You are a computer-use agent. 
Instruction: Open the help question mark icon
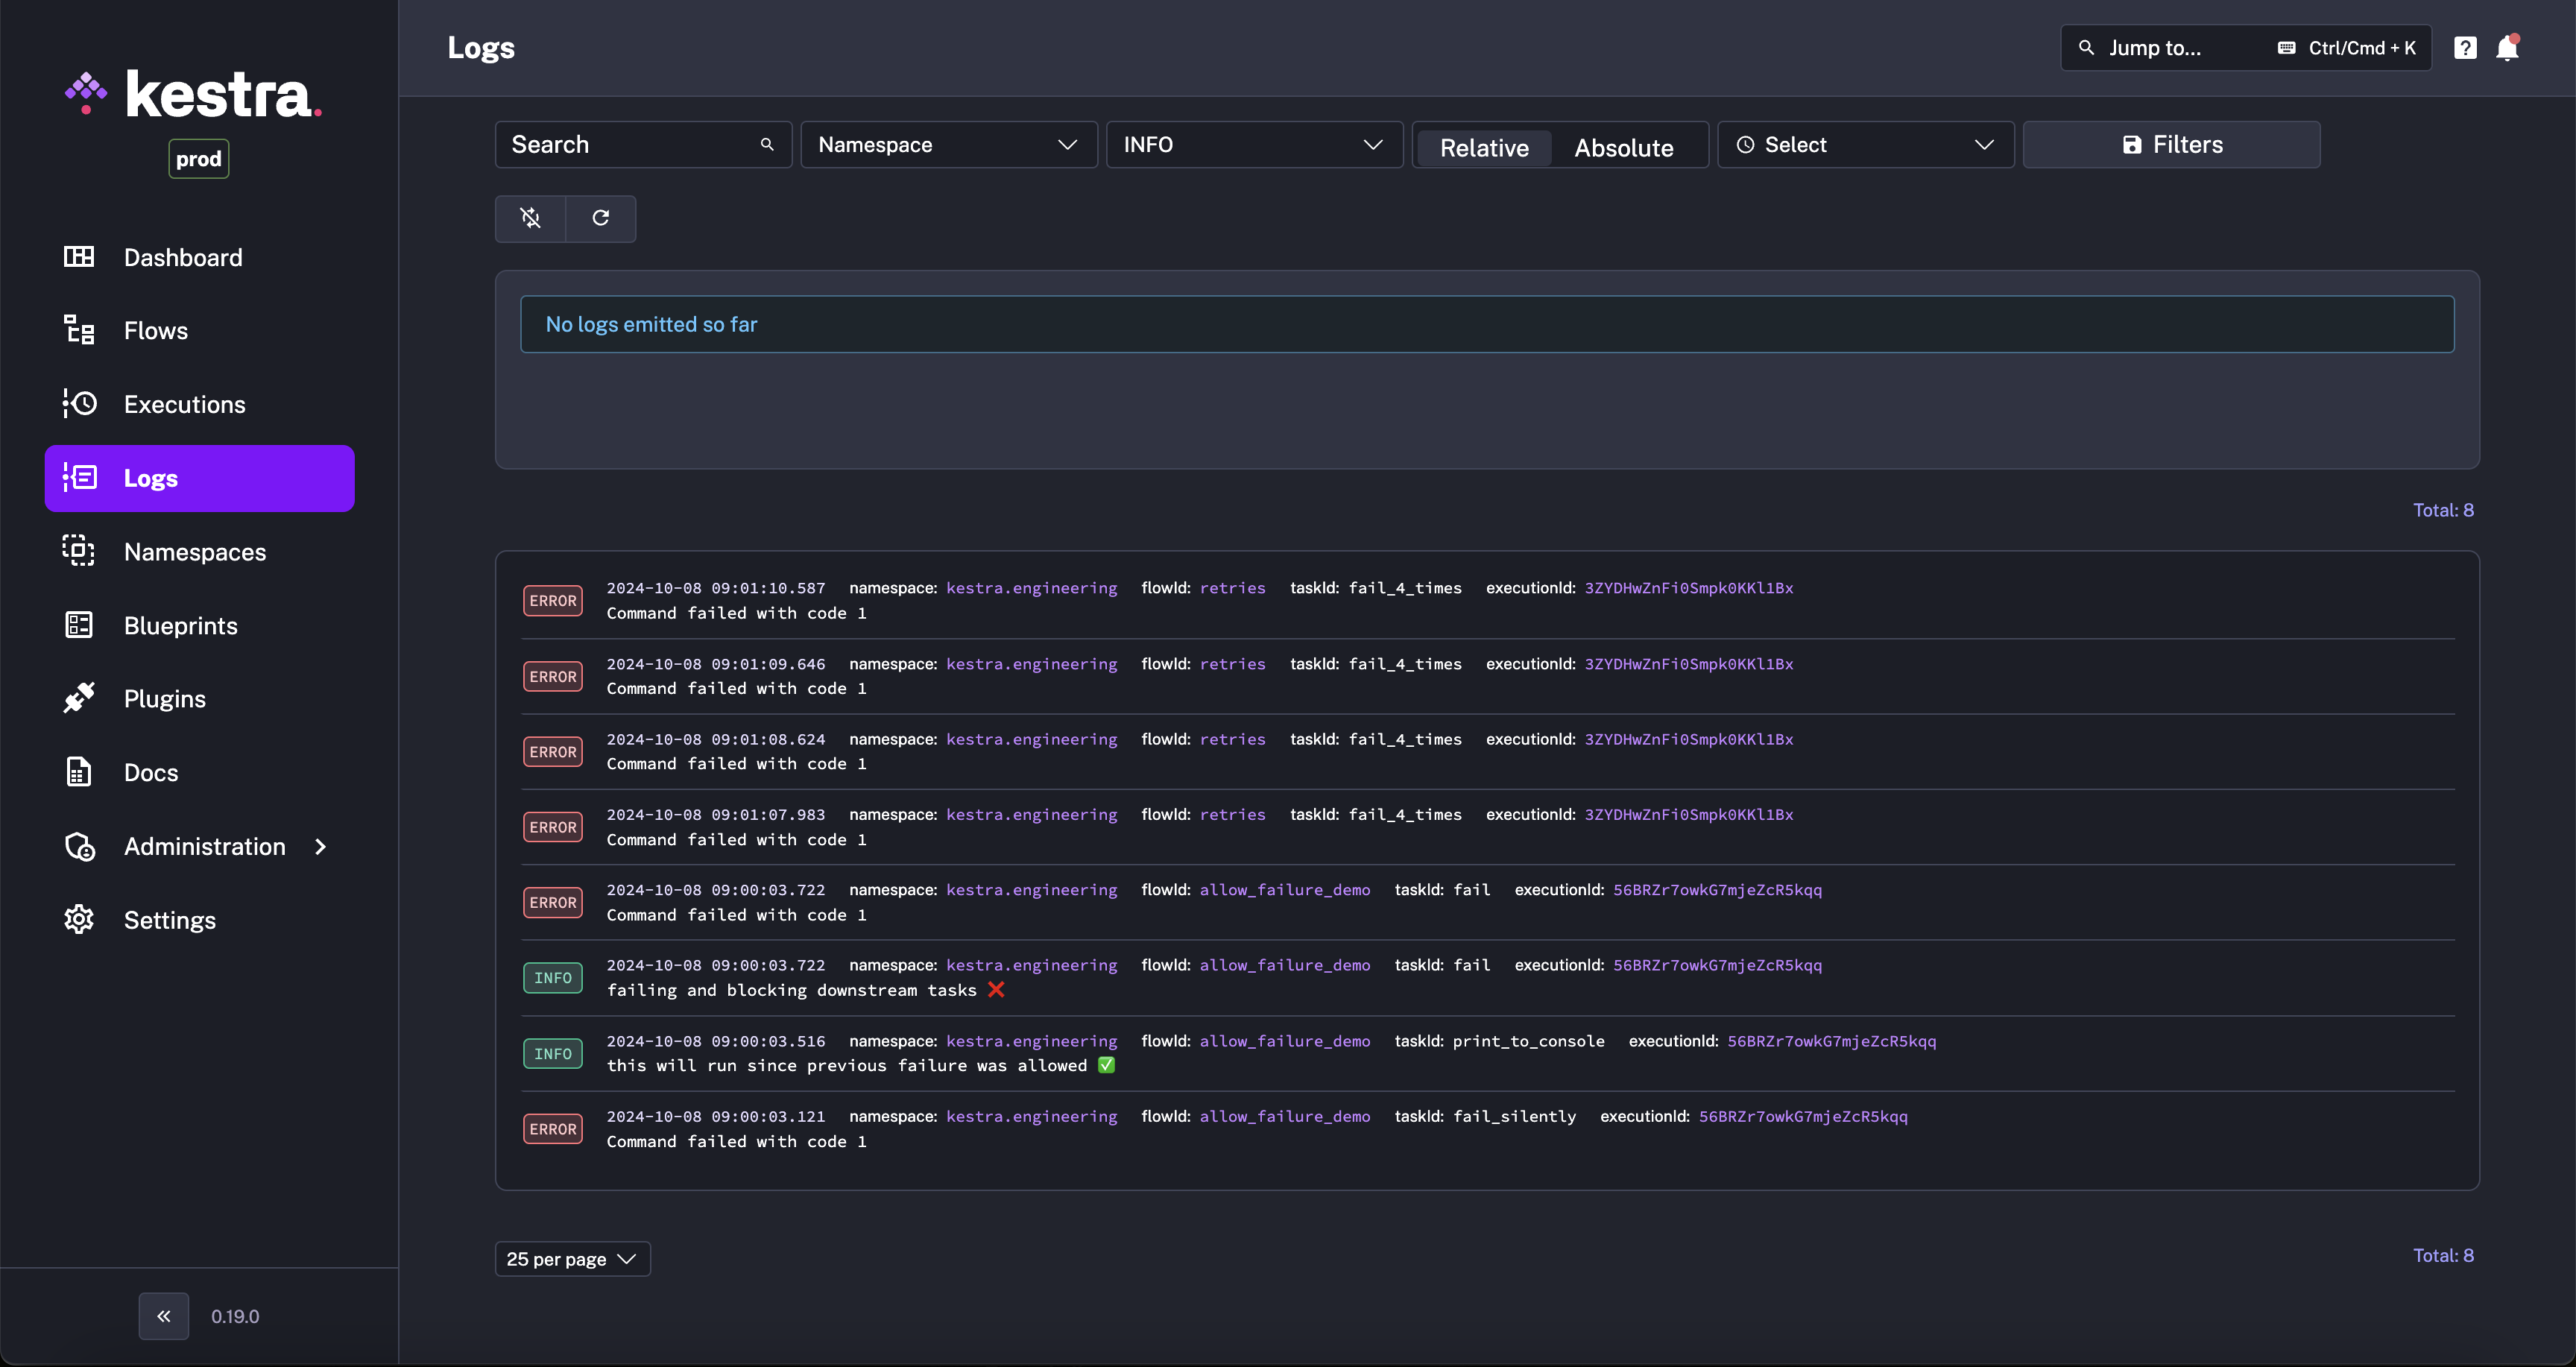tap(2465, 48)
